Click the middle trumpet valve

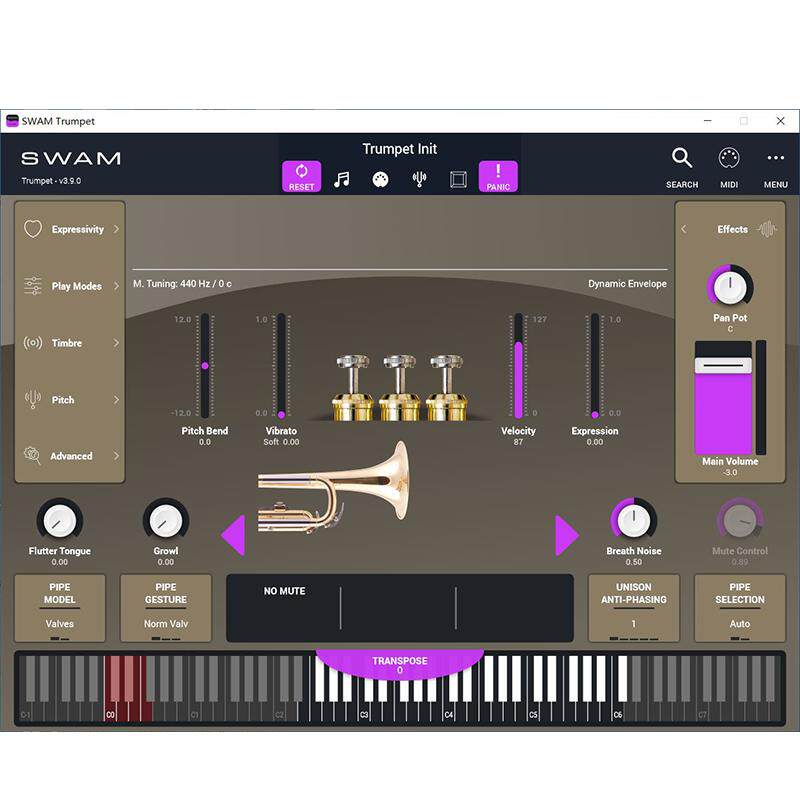(399, 388)
